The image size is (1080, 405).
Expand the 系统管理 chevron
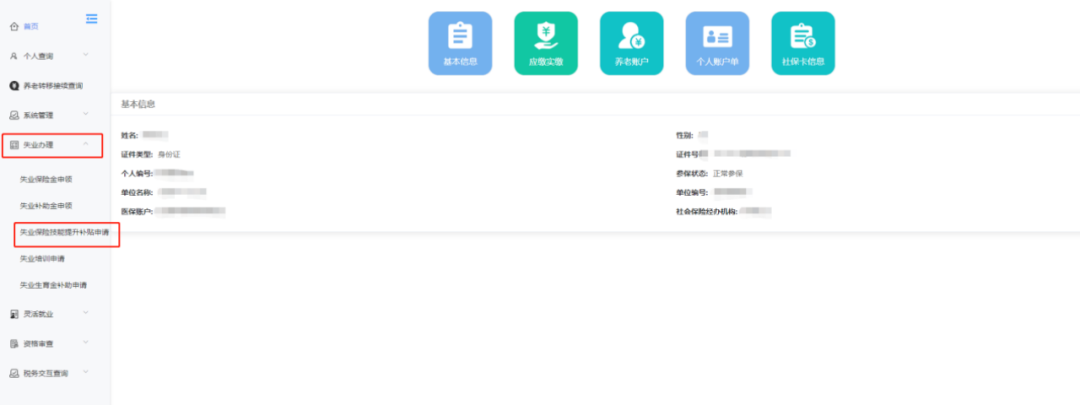(x=85, y=114)
